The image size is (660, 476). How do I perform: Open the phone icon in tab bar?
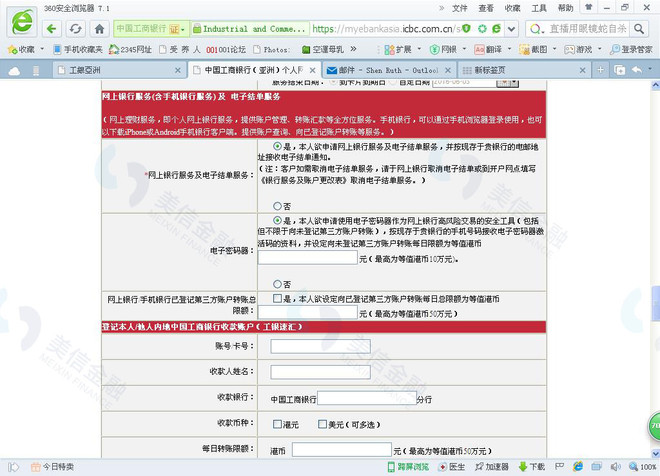(36, 71)
